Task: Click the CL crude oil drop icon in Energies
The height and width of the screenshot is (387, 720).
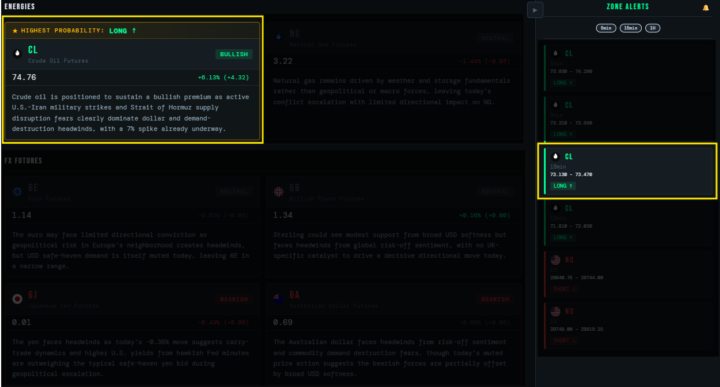Action: [x=17, y=53]
